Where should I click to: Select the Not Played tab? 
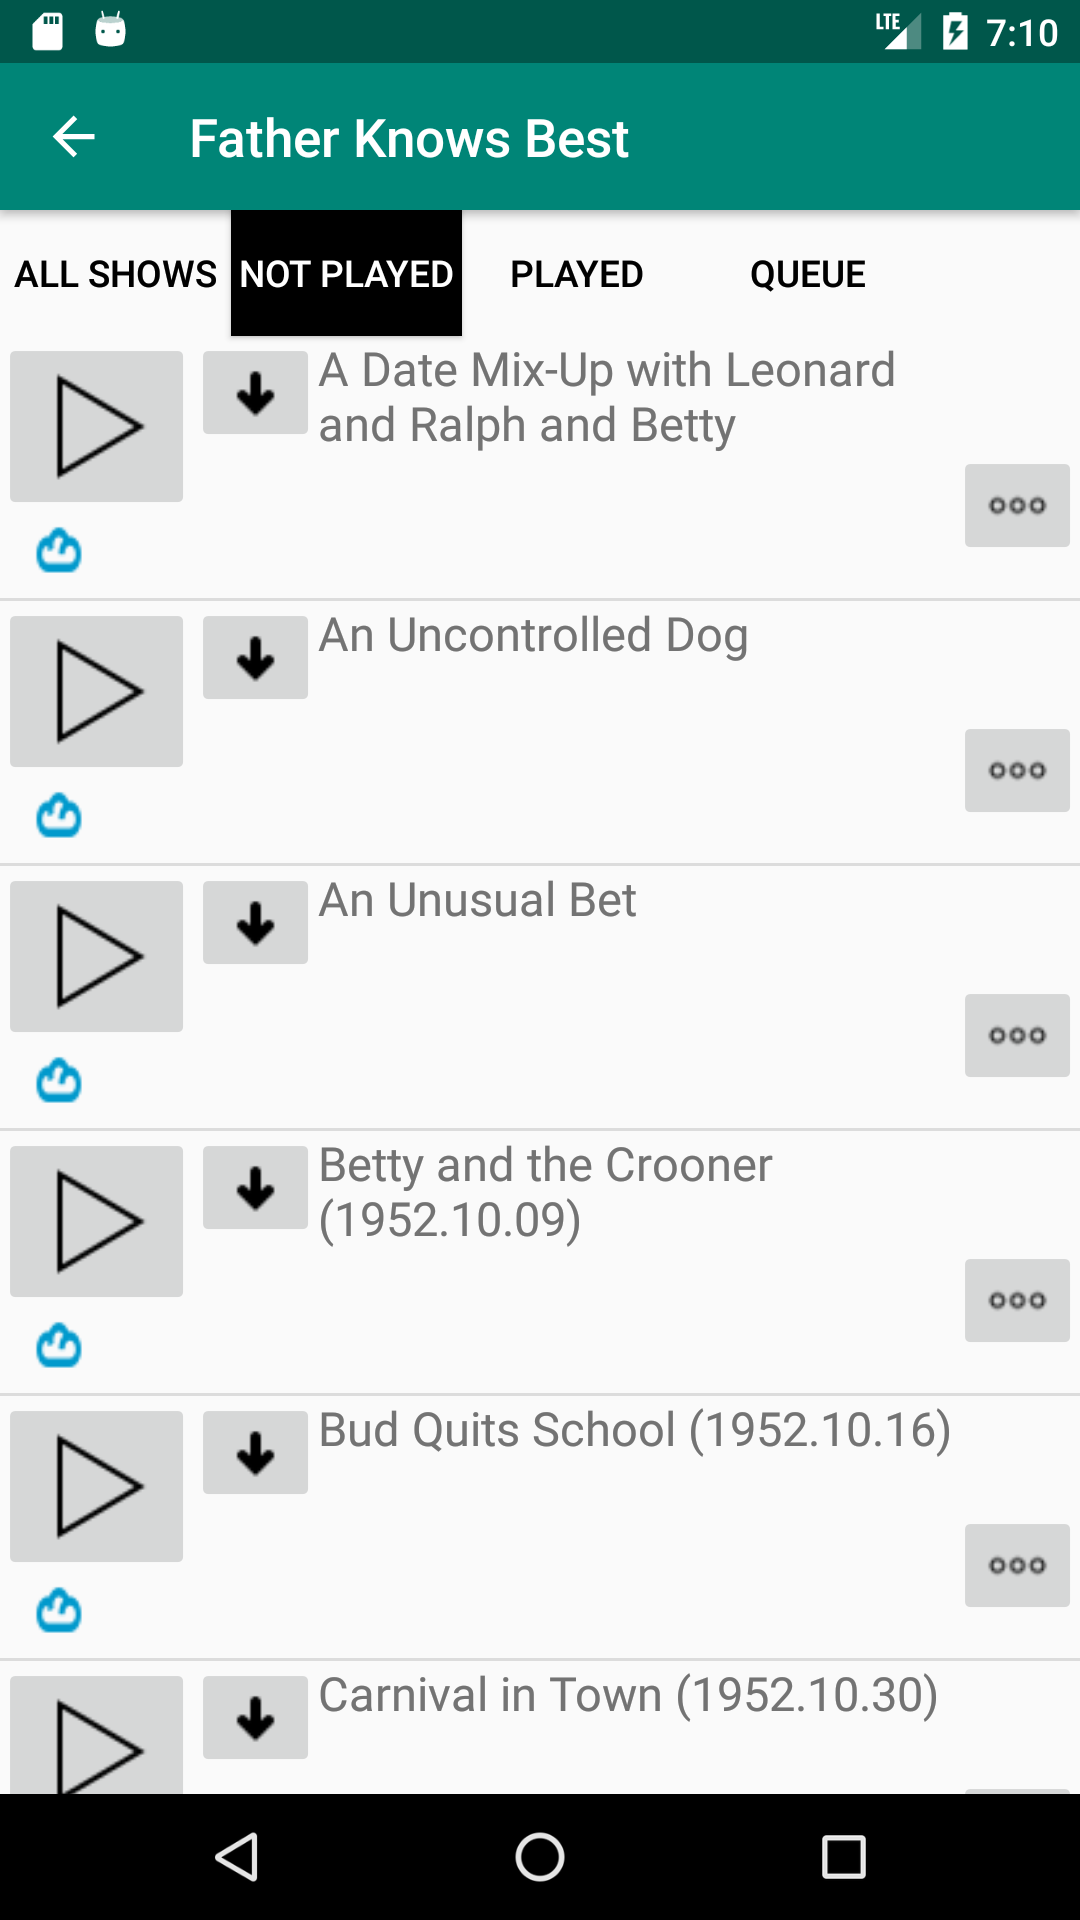pos(346,274)
